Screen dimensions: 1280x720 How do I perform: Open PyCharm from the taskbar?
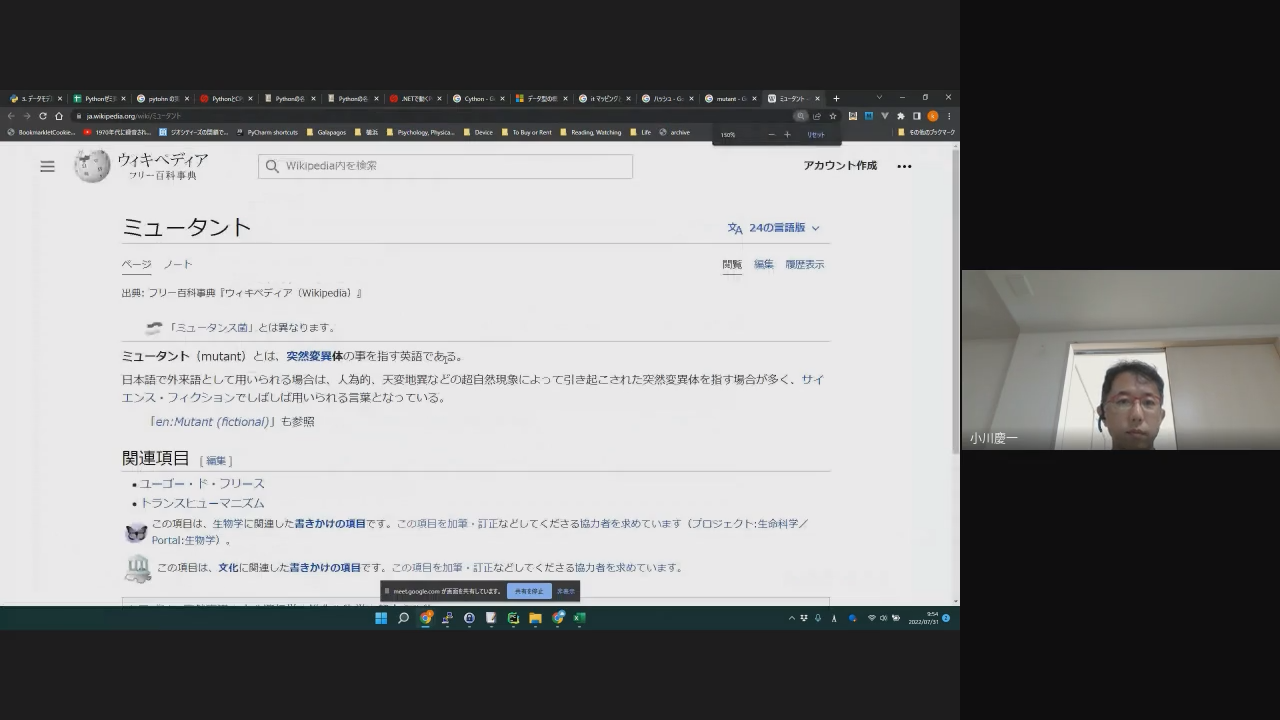[513, 618]
